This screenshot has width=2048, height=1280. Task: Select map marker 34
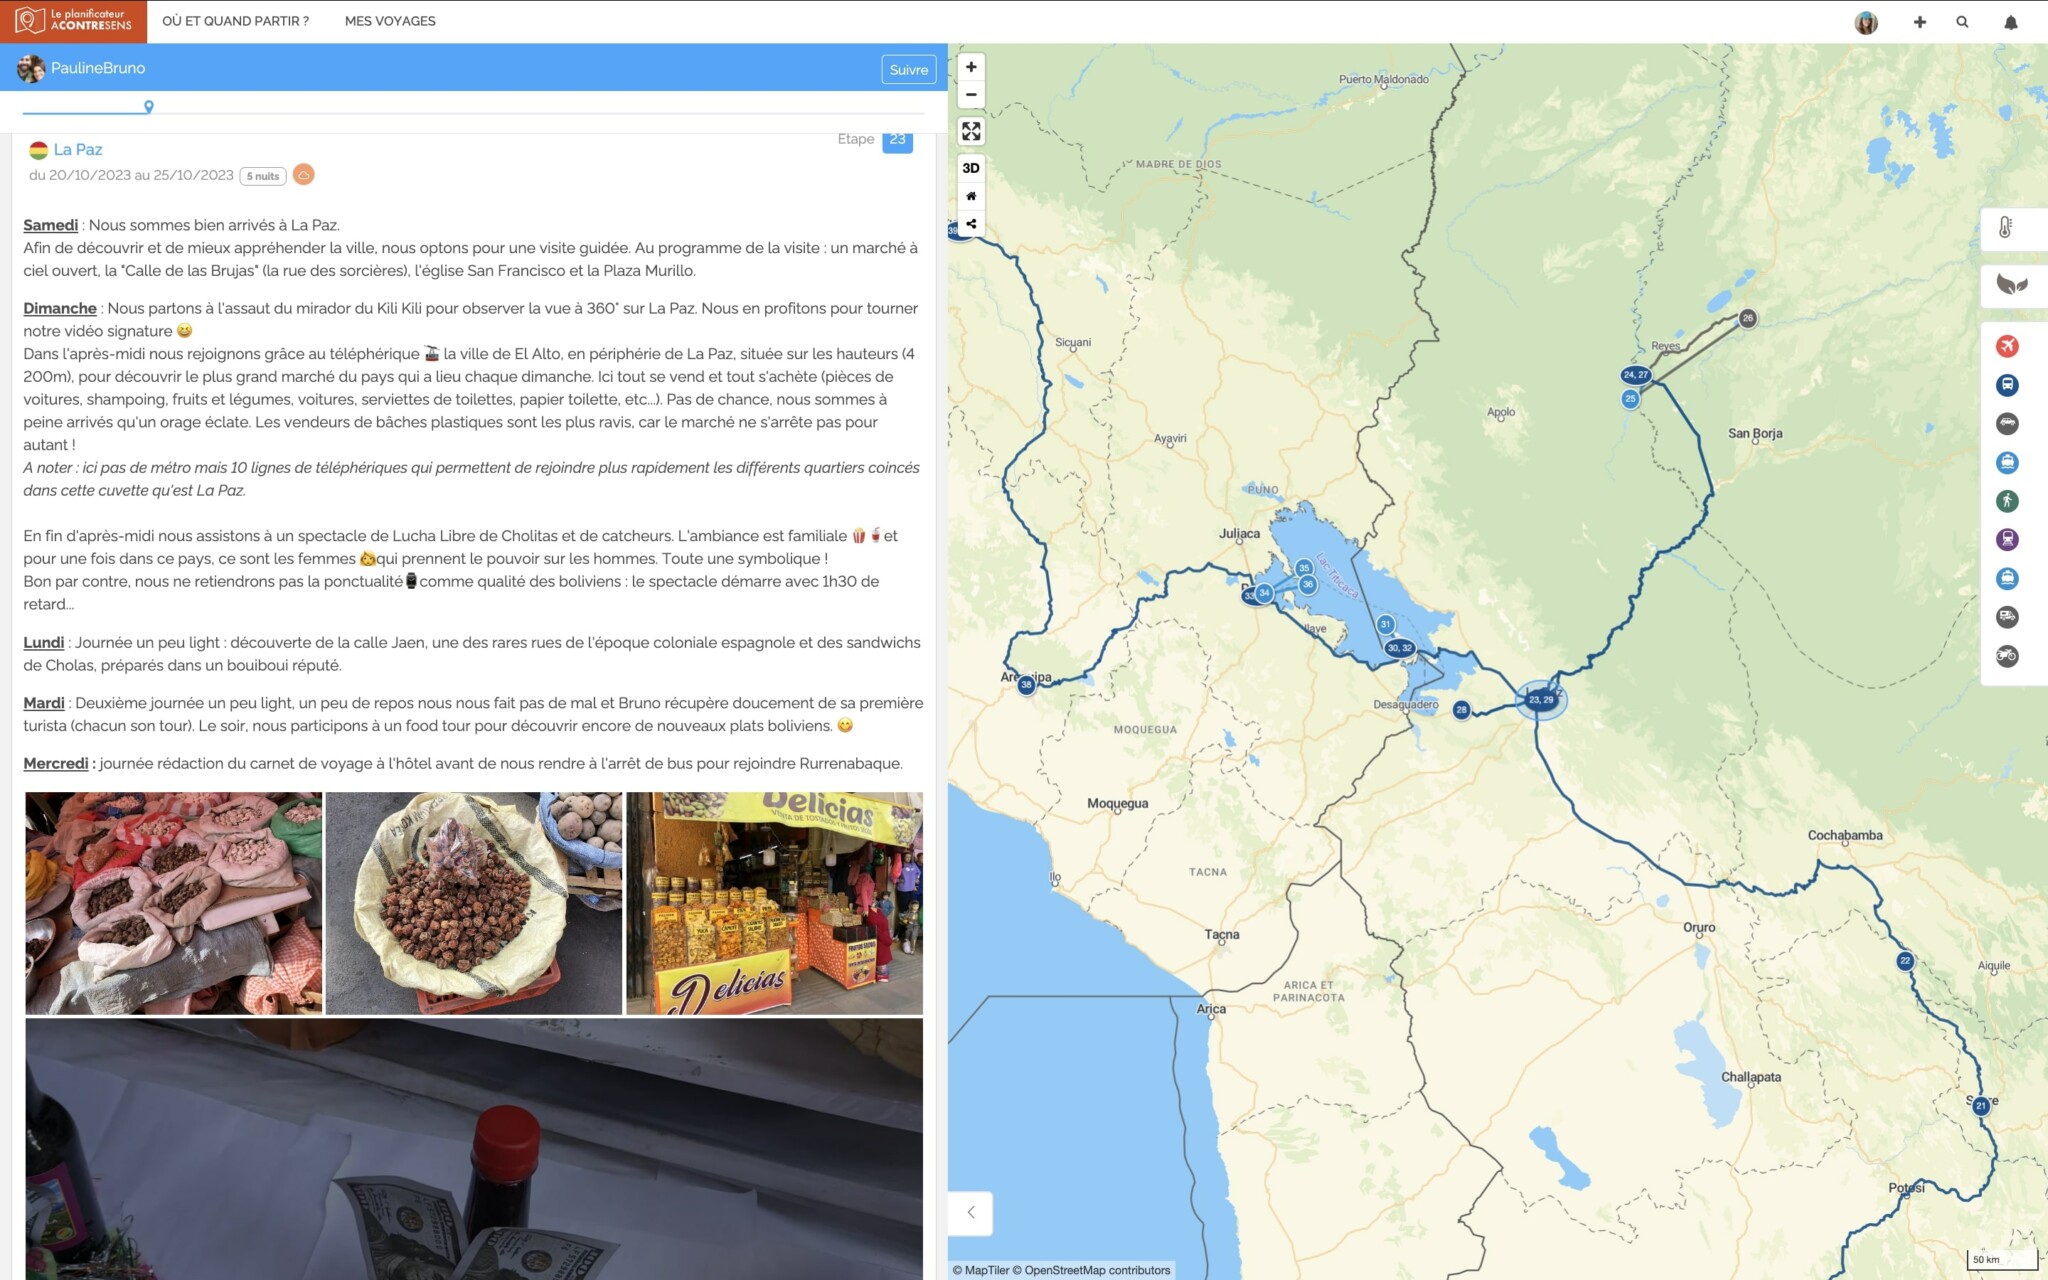click(1264, 593)
